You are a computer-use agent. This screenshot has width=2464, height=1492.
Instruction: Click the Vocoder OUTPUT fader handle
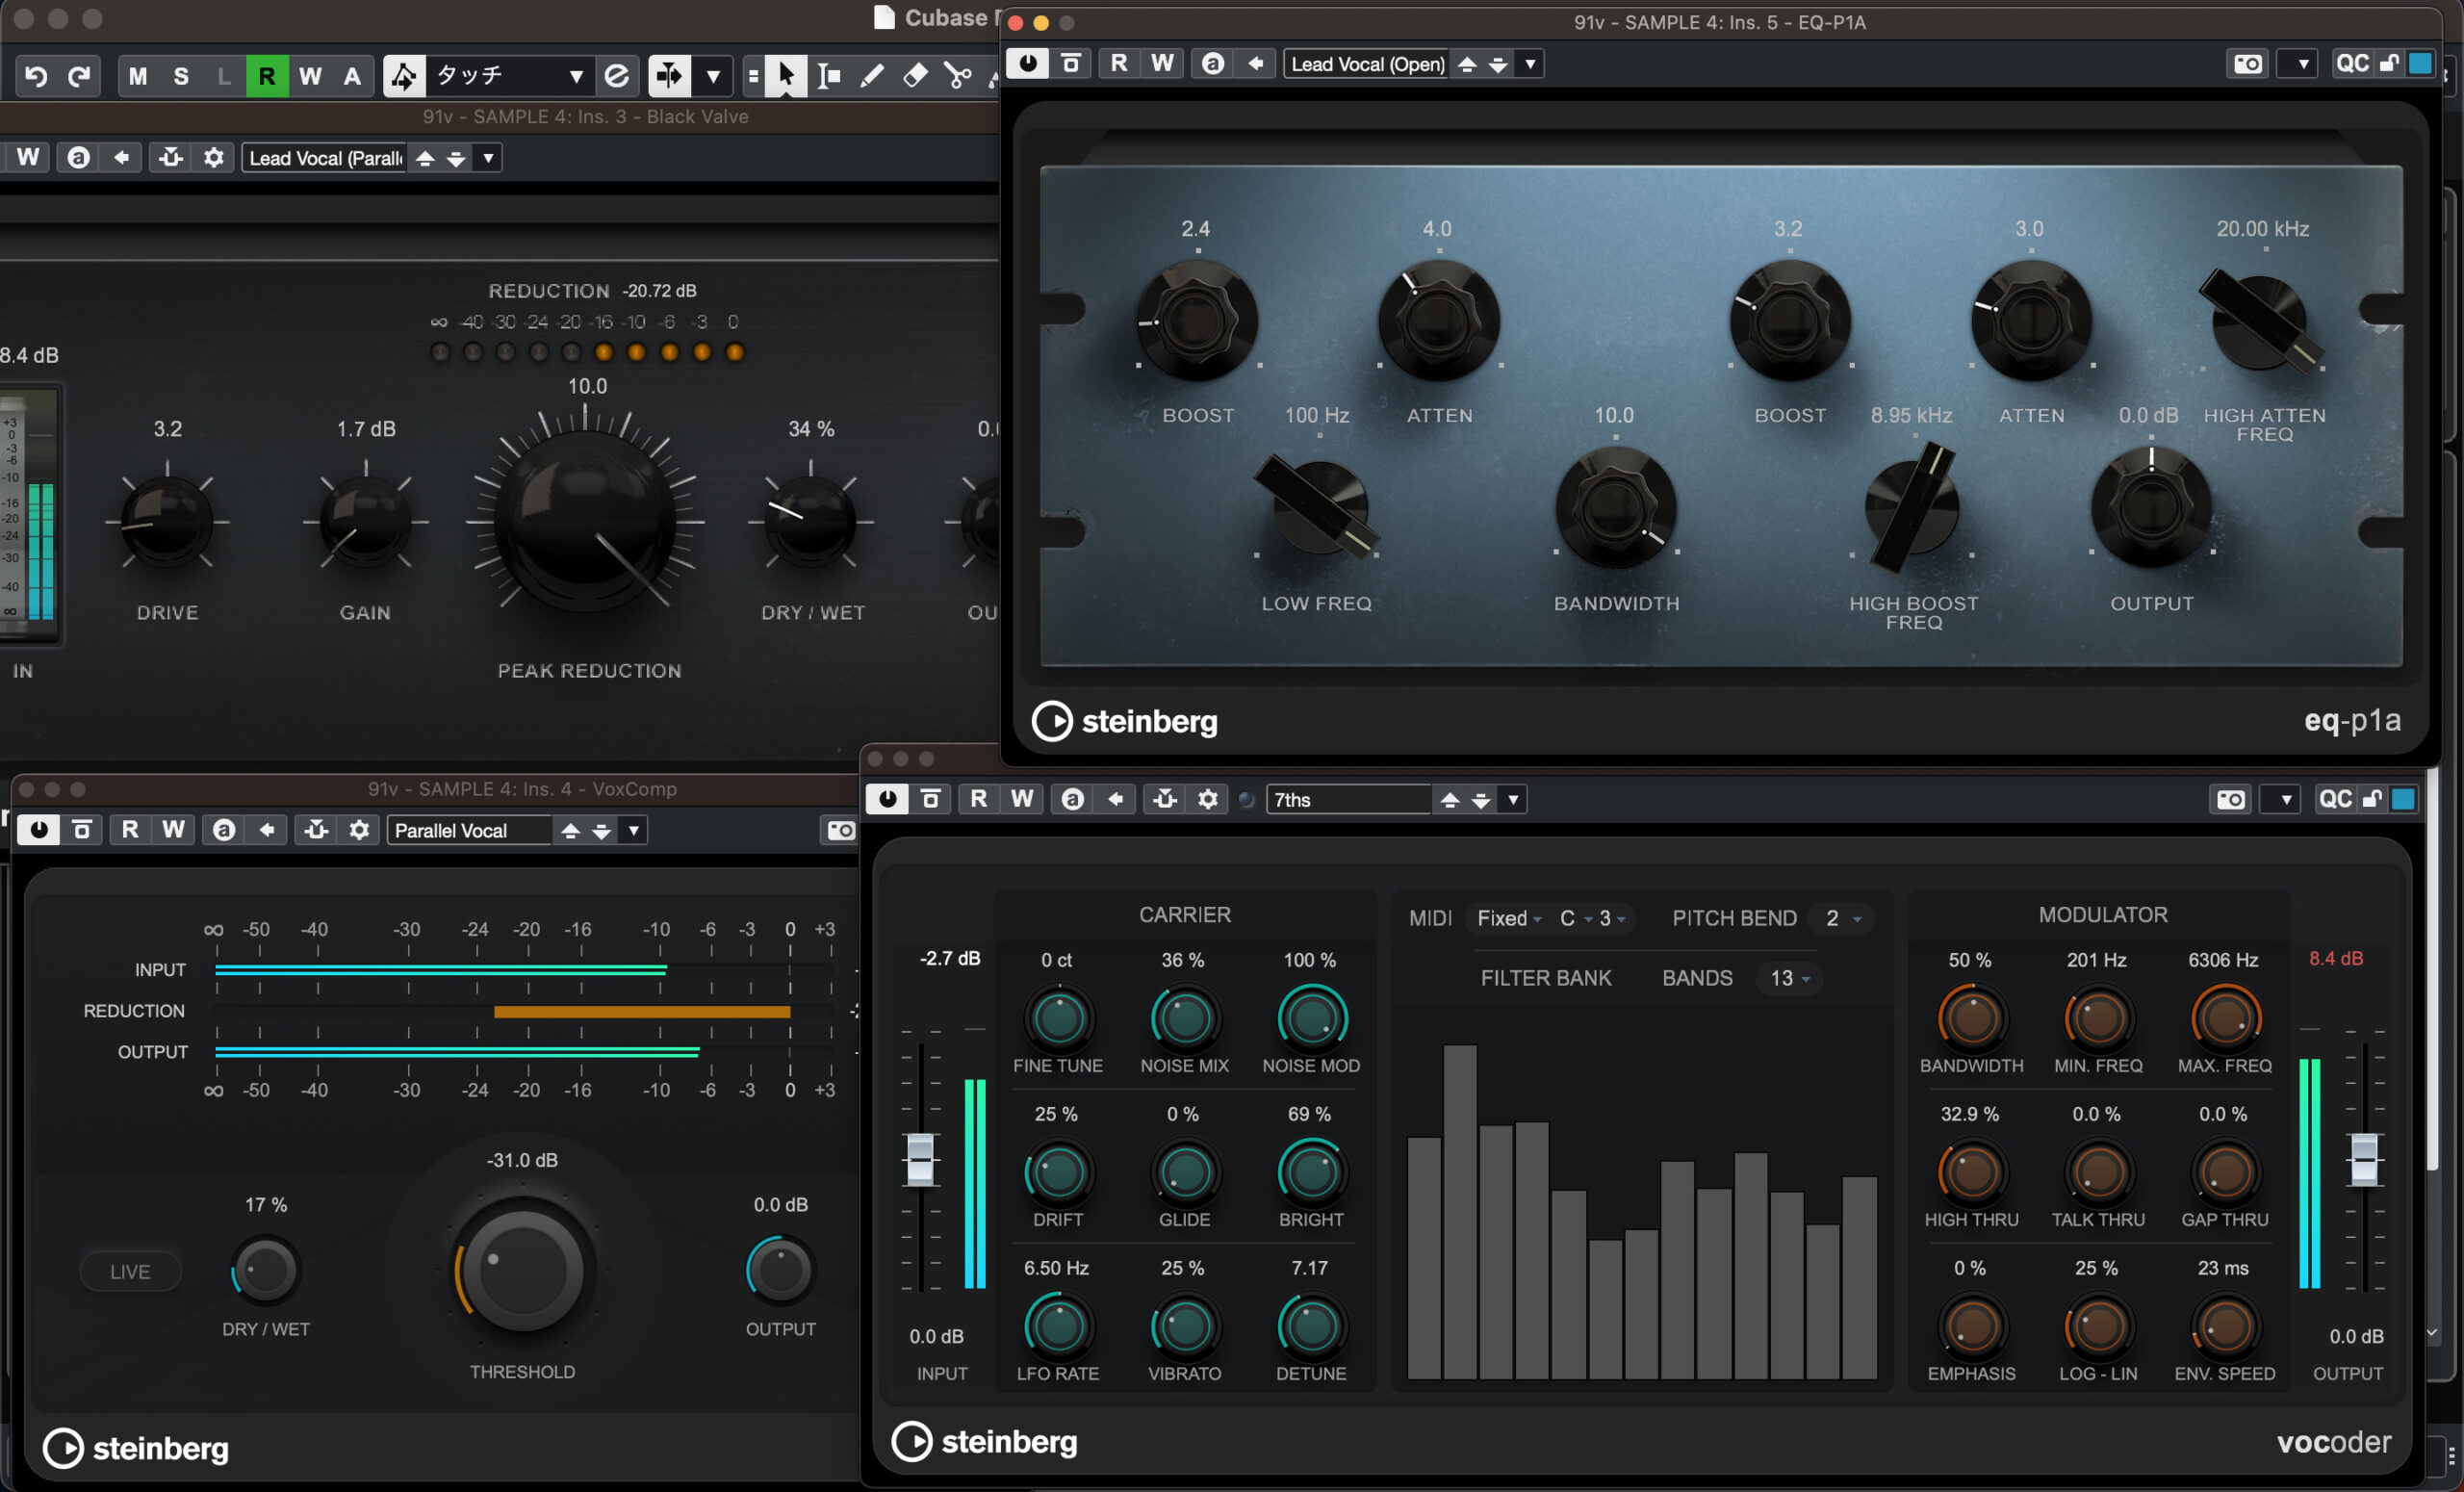point(2364,1160)
